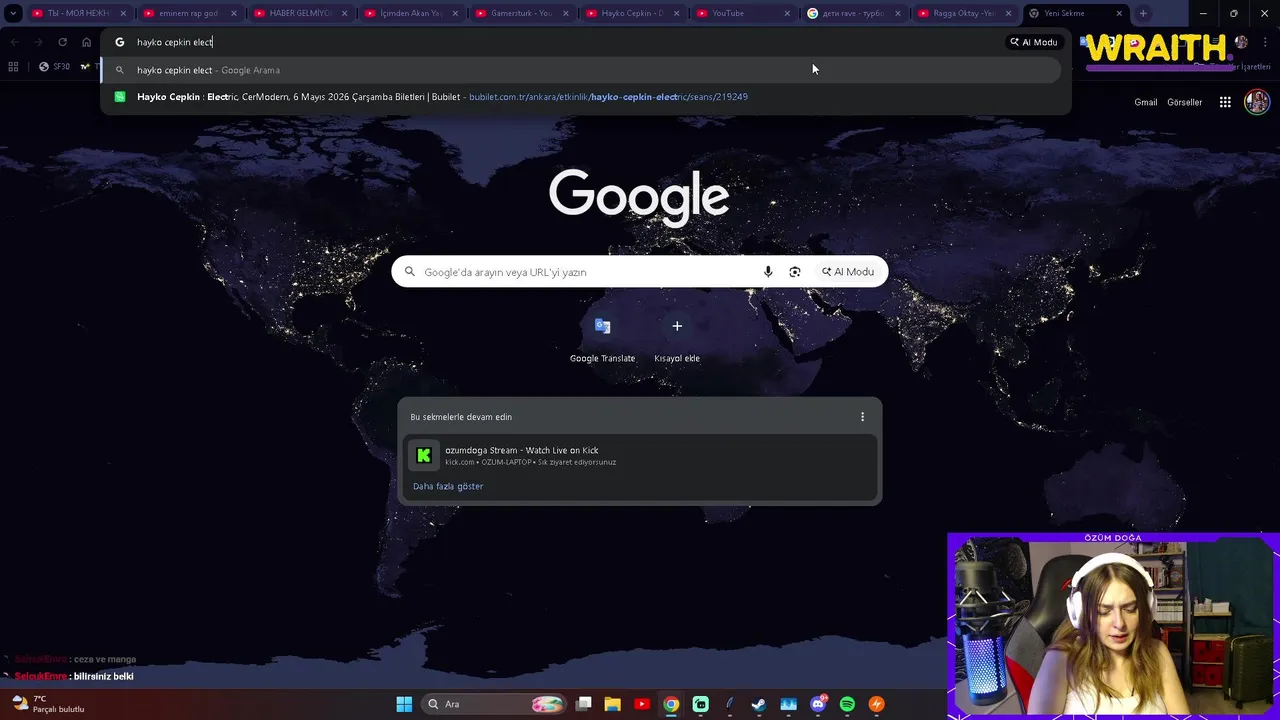
Task: Click the Windows taskbar Ara search box
Action: 496,704
